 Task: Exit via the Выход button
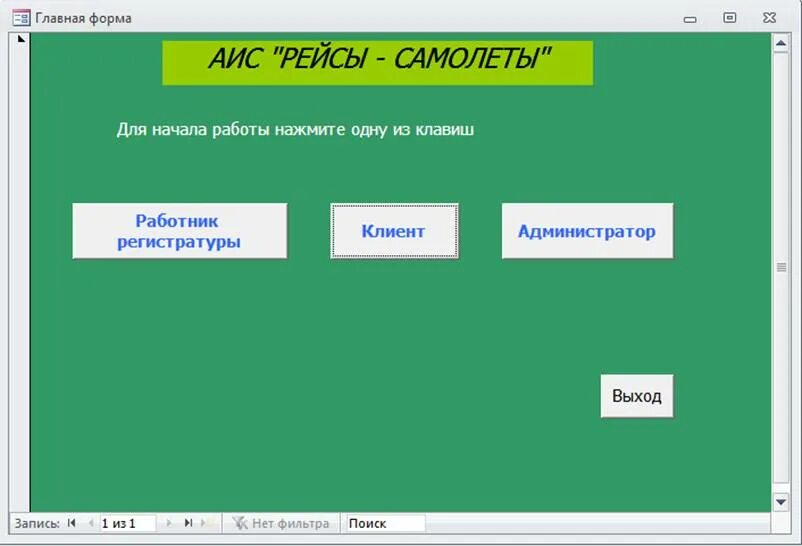pyautogui.click(x=637, y=396)
